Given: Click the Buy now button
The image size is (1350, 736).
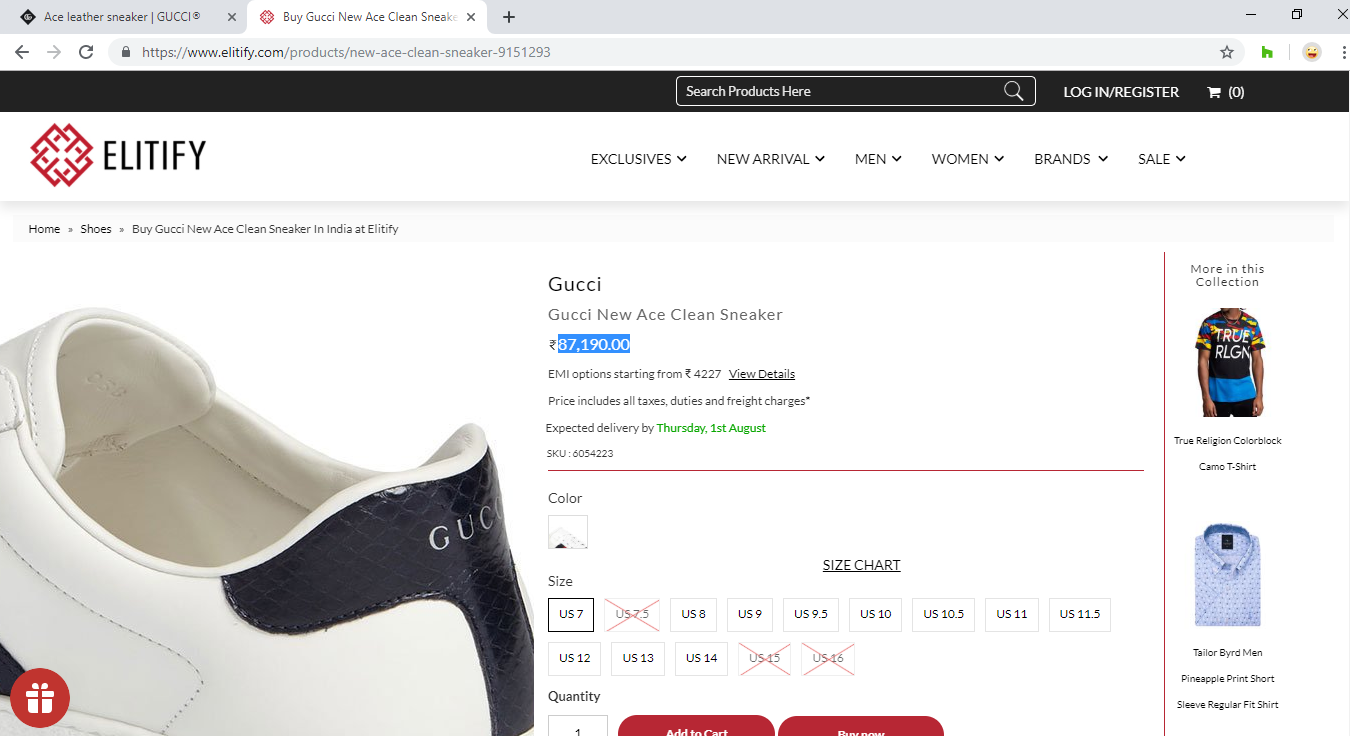Looking at the screenshot, I should [x=861, y=726].
